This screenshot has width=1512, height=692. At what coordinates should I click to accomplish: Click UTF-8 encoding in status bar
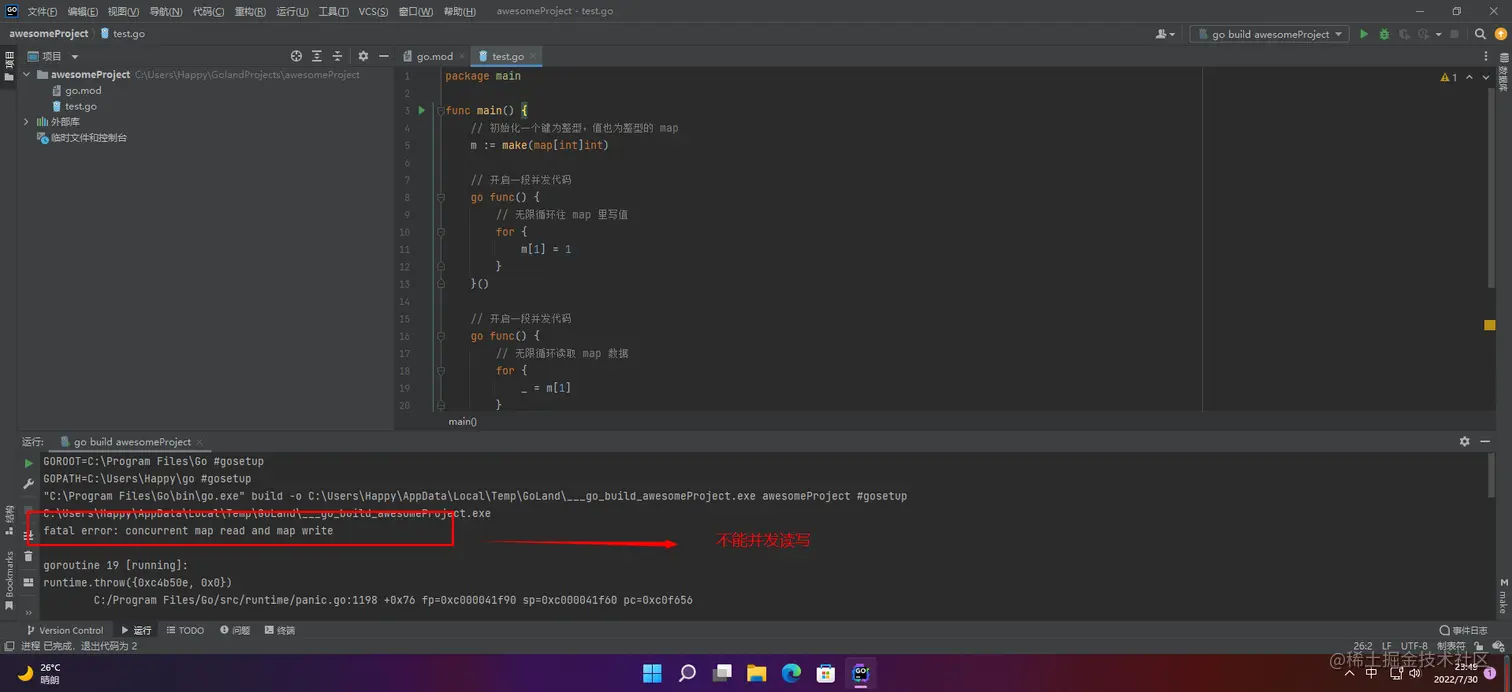pyautogui.click(x=1414, y=646)
